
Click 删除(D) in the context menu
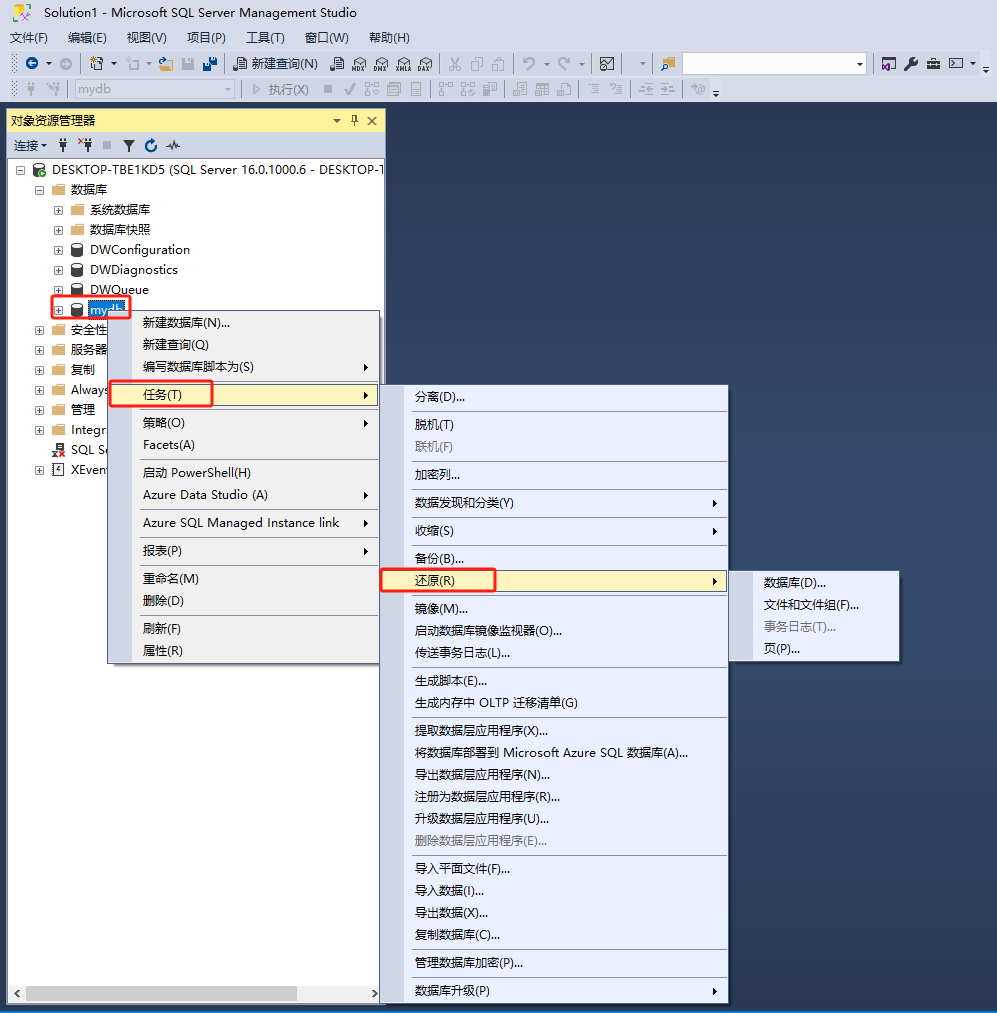[x=244, y=600]
